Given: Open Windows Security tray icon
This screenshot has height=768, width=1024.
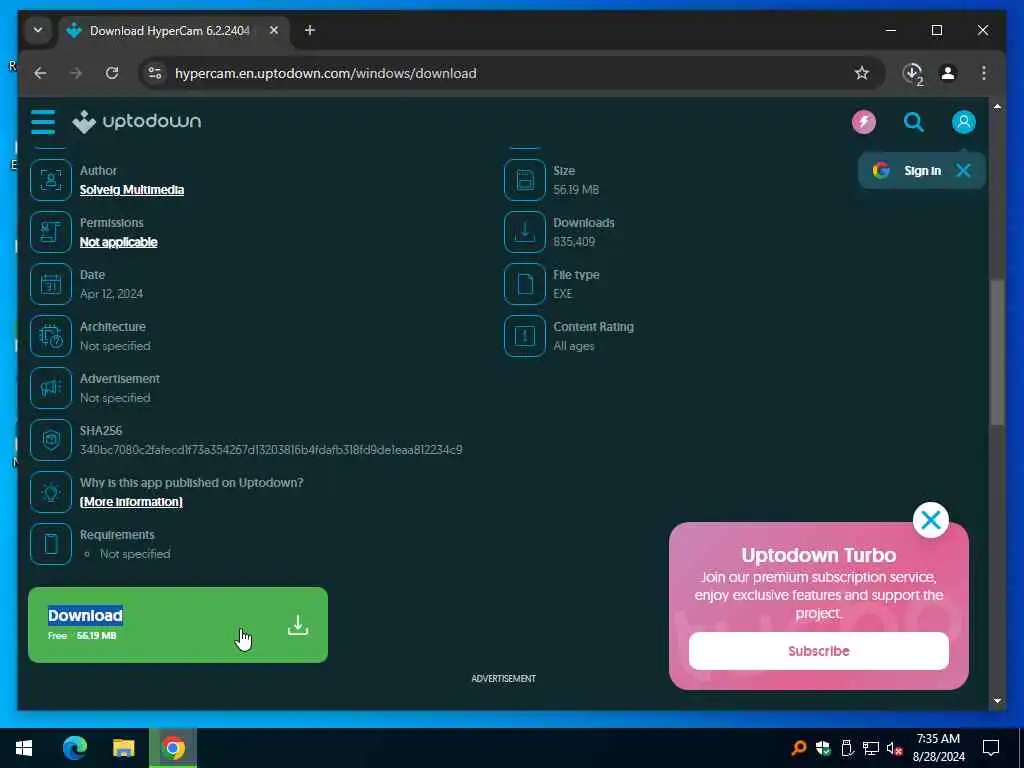Looking at the screenshot, I should (823, 748).
